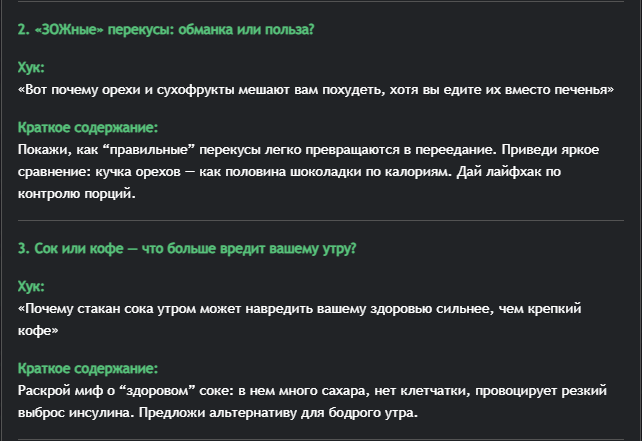This screenshot has height=441, width=642.
Task: Click the line starting сравнение: кучка орехов
Action: (289, 172)
